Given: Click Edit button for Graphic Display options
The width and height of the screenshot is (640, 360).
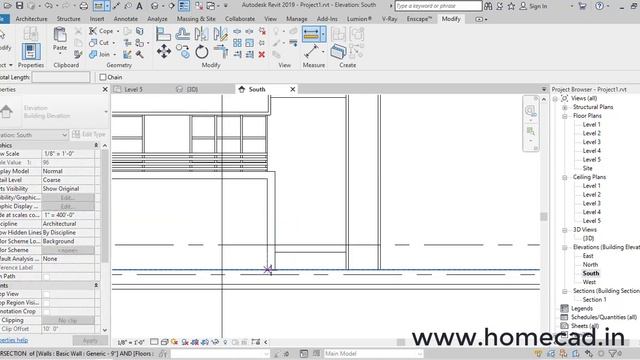Looking at the screenshot, I should (68, 206).
